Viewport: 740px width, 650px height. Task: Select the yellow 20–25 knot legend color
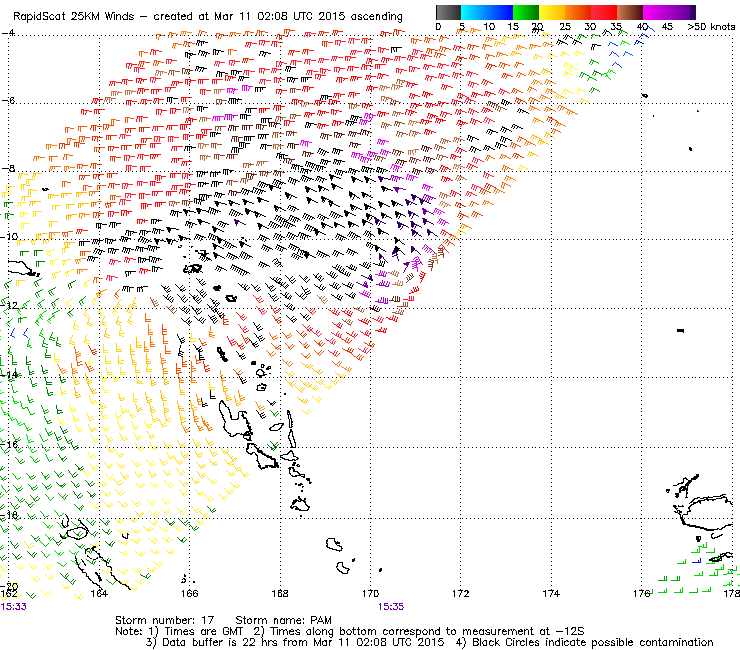click(x=552, y=12)
